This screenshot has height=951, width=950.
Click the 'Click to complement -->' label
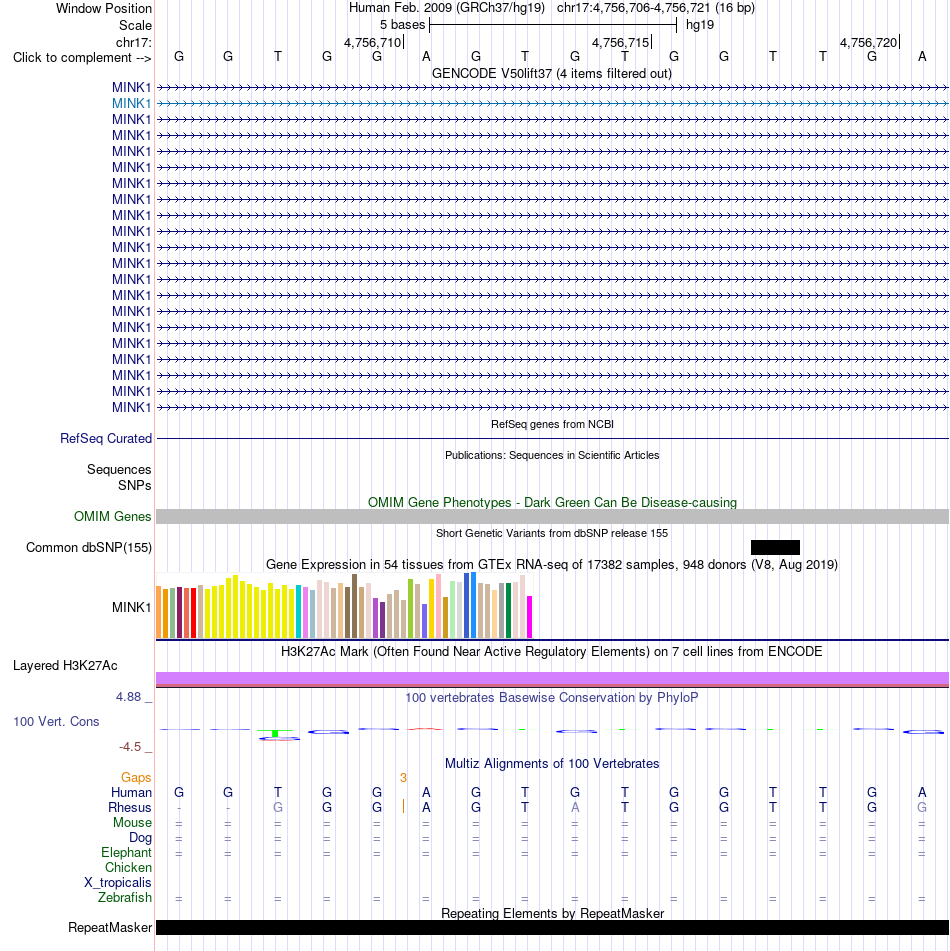(82, 58)
